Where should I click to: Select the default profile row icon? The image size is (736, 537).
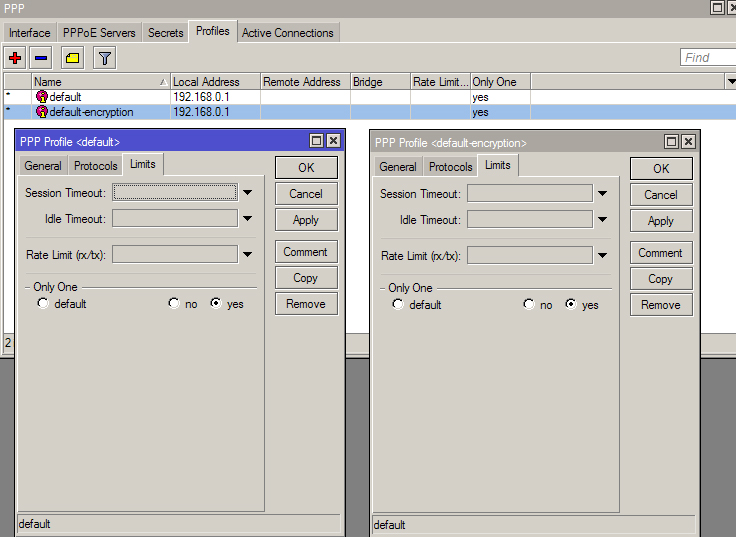point(42,97)
